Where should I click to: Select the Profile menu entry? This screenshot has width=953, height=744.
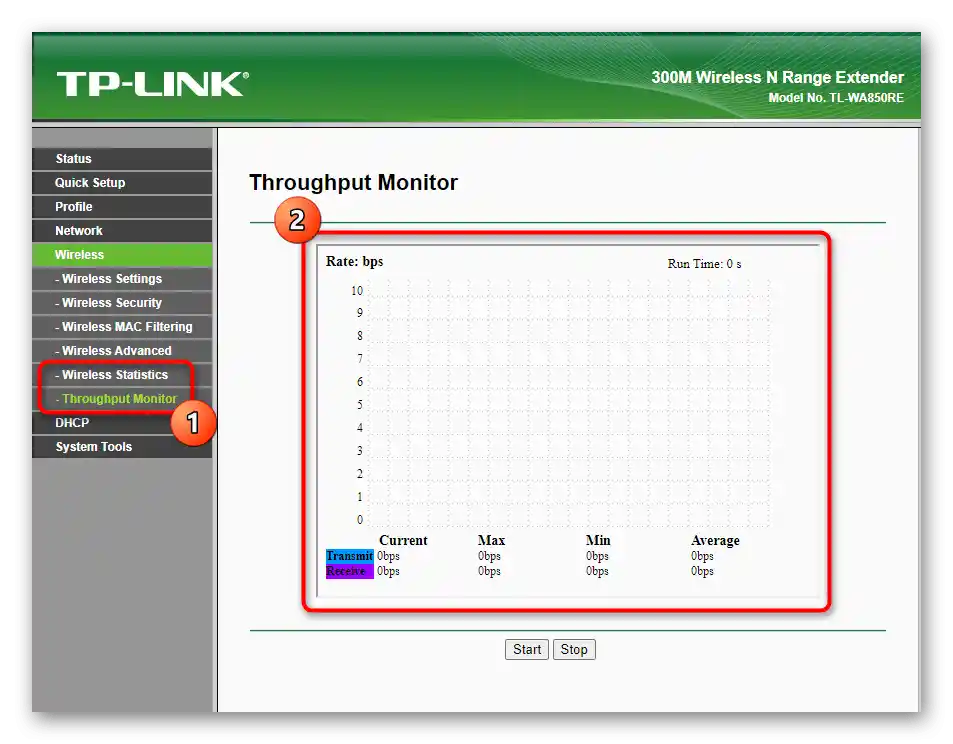[122, 207]
